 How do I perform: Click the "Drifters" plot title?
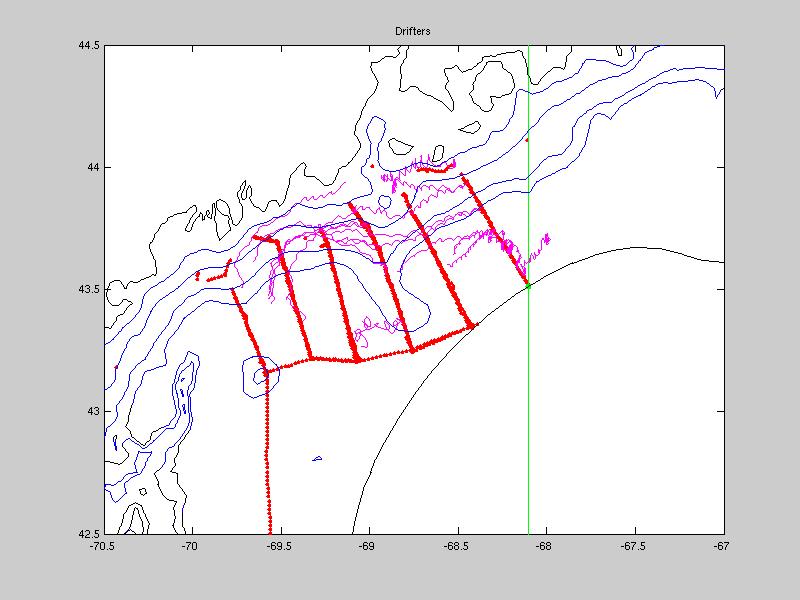tap(413, 33)
